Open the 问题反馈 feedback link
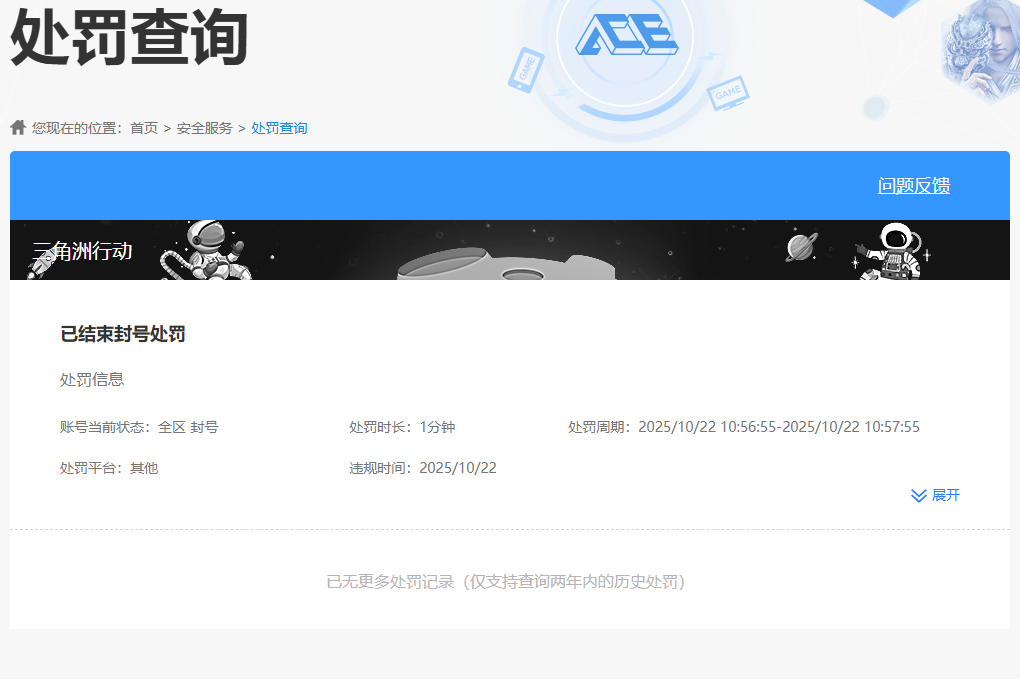Viewport: 1020px width, 691px height. [914, 185]
